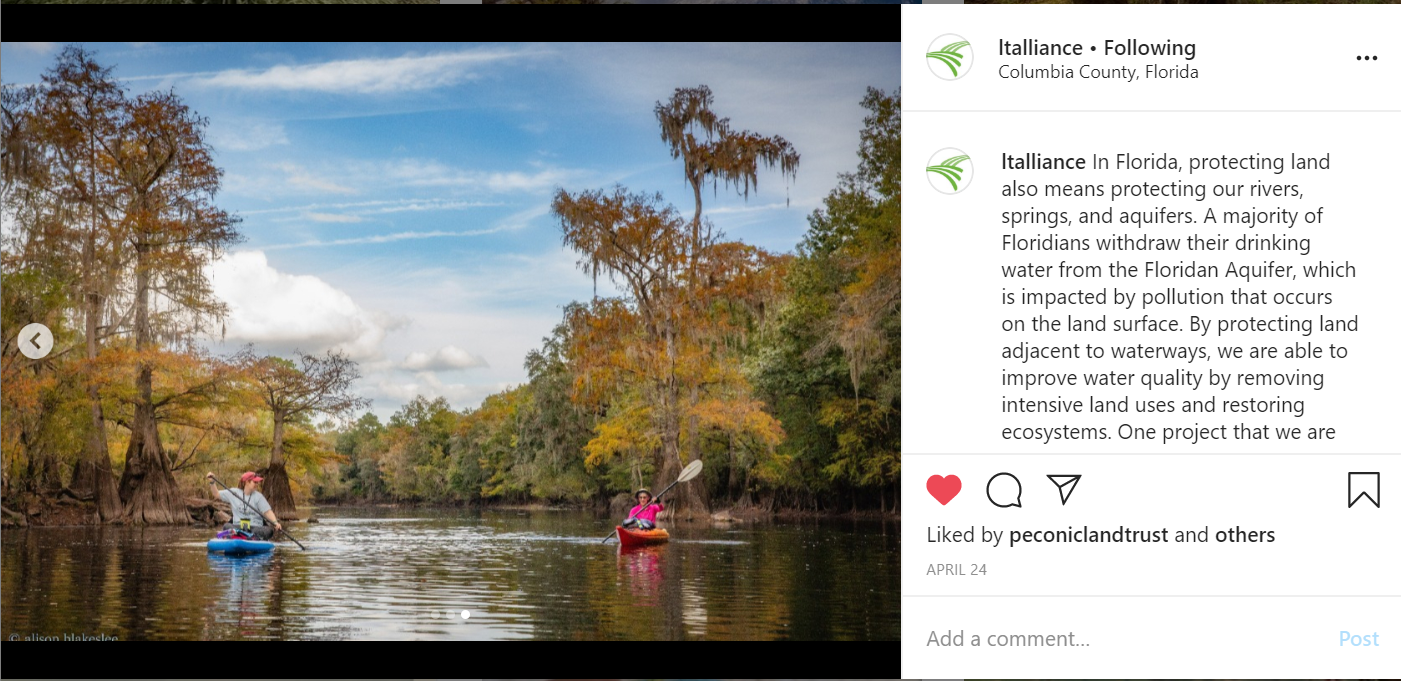This screenshot has width=1401, height=681.
Task: Unlike the post via the red heart icon
Action: tap(945, 489)
